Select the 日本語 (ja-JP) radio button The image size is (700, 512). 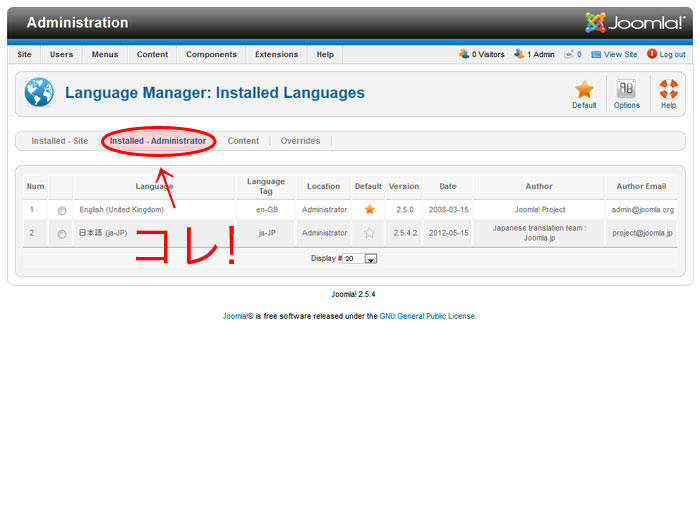point(62,234)
